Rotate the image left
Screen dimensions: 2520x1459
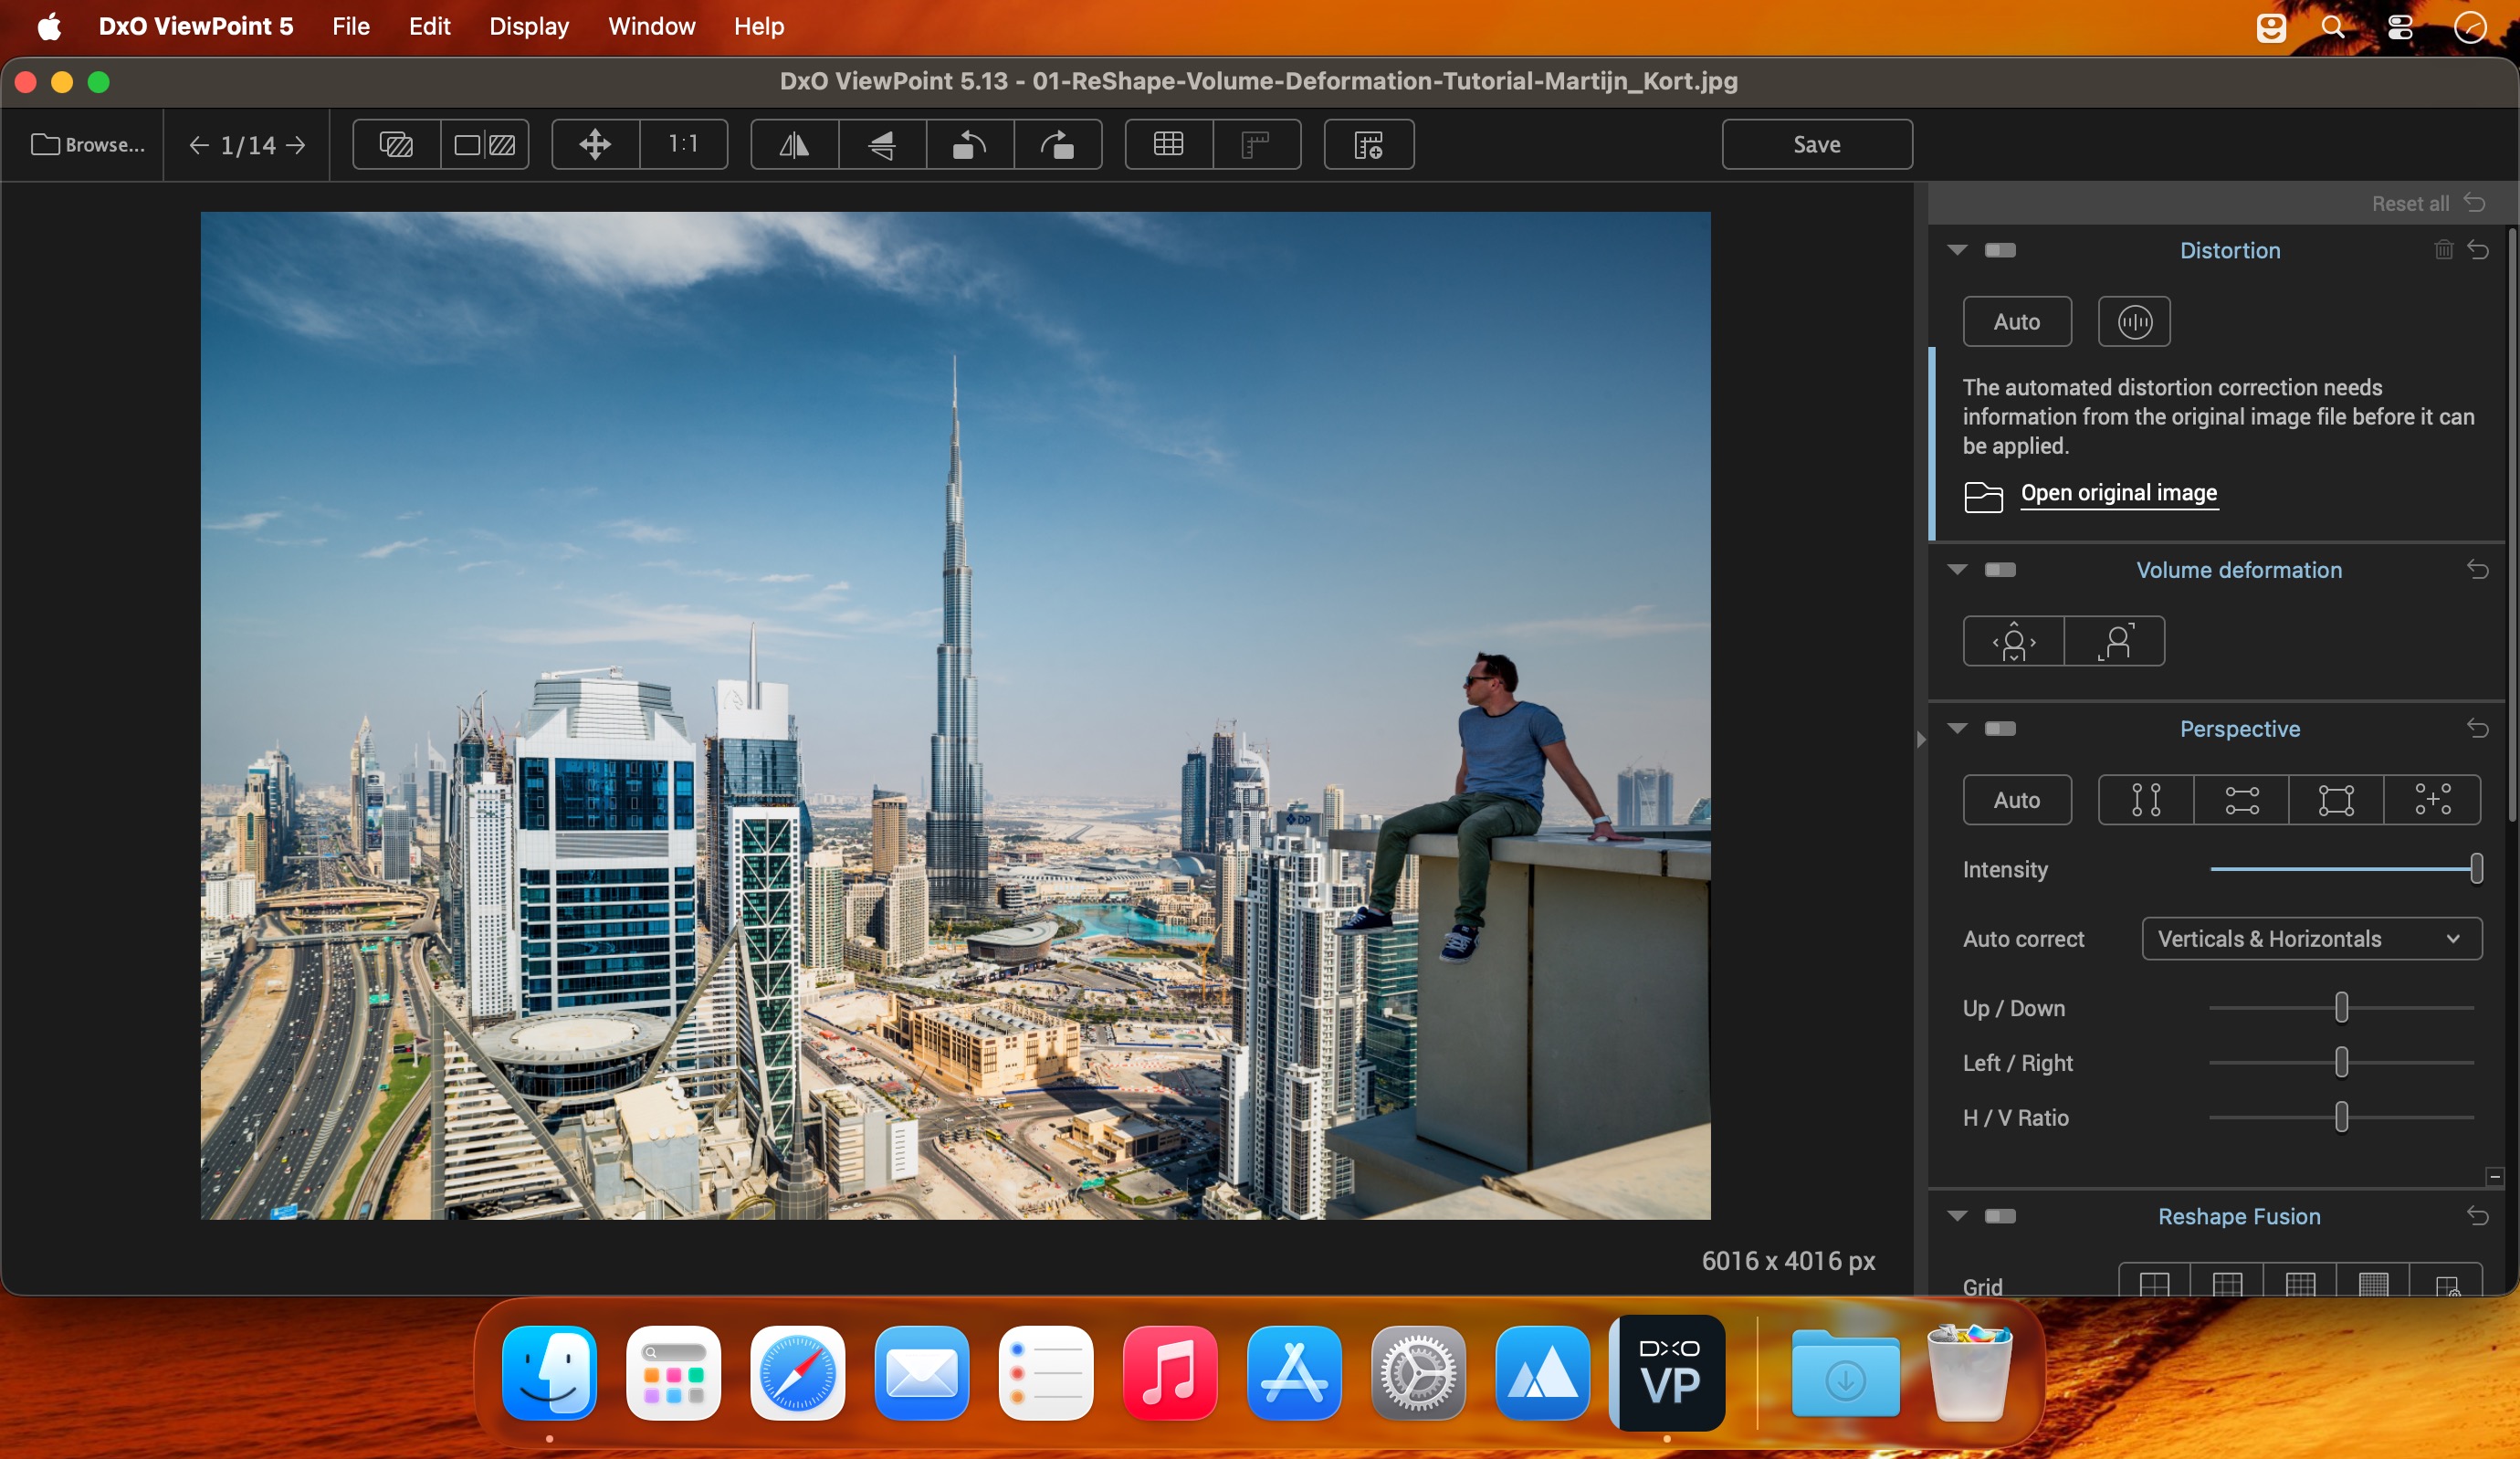(x=970, y=145)
